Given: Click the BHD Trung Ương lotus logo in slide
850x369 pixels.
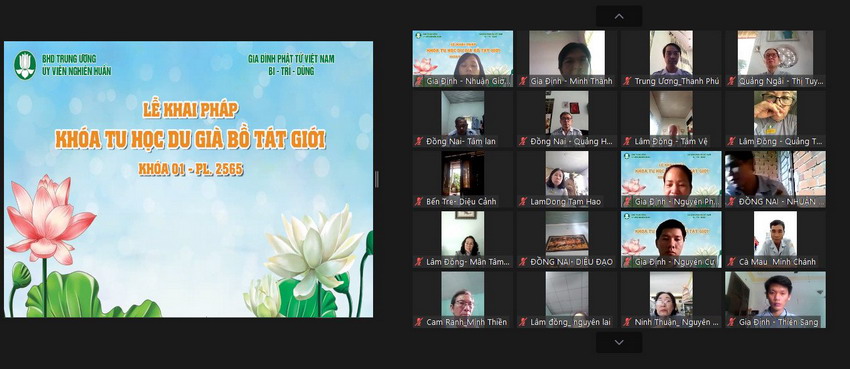Looking at the screenshot, I should tap(25, 64).
